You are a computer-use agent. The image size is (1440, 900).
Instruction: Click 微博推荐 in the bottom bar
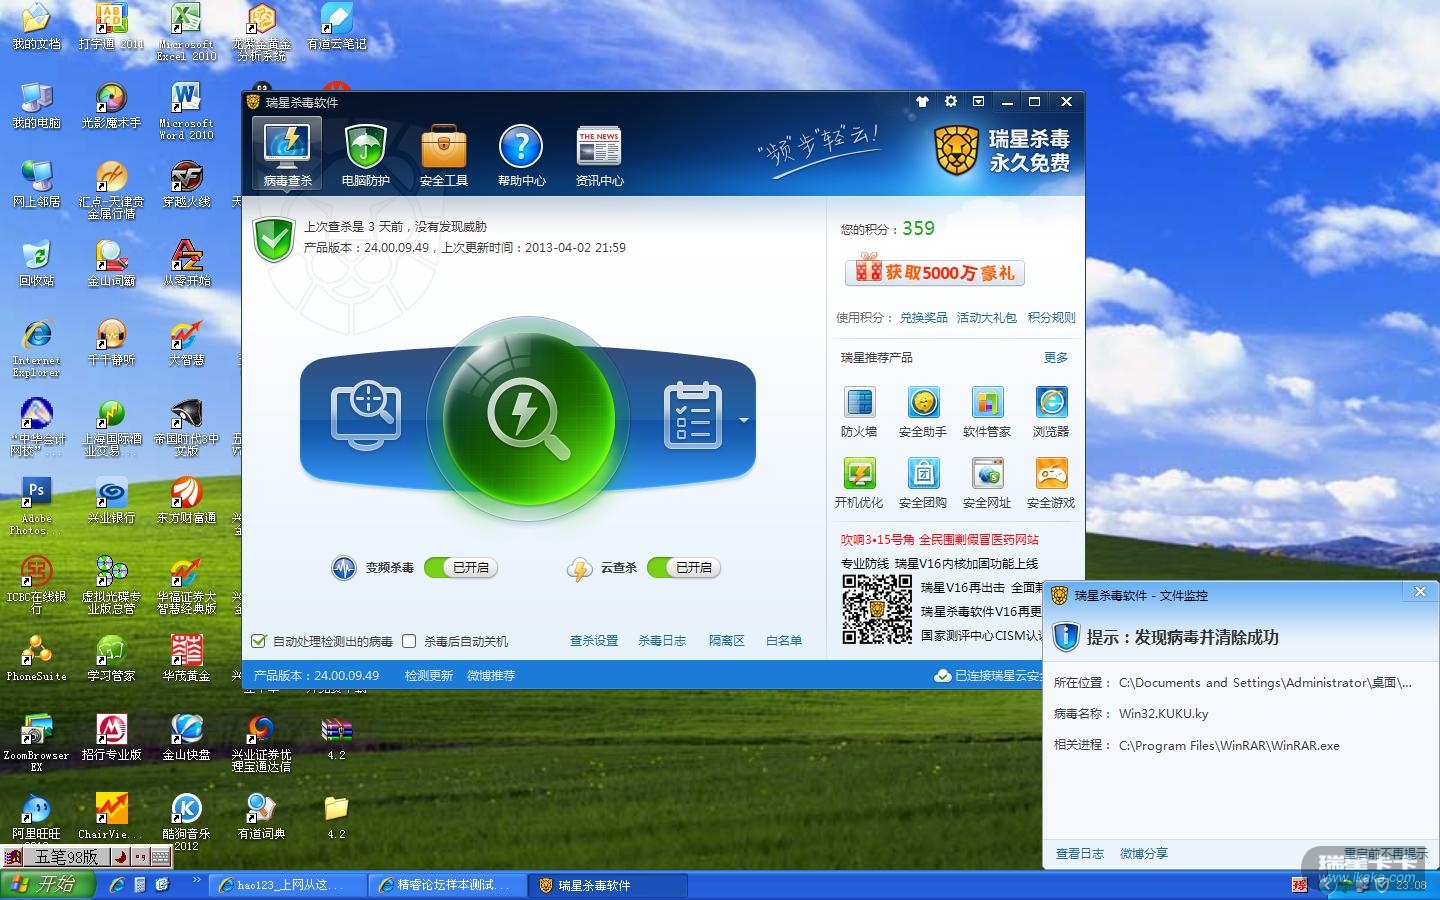pos(491,676)
